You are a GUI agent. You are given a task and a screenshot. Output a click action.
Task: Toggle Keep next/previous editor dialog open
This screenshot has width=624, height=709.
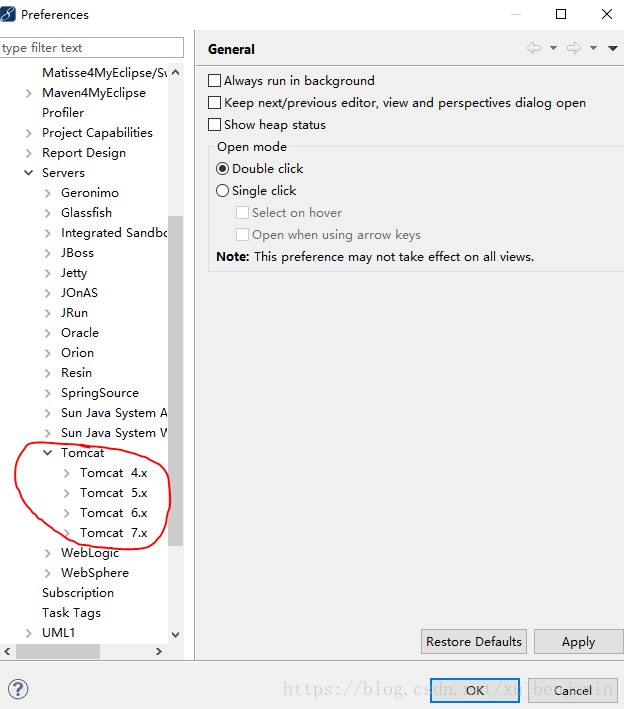(x=214, y=103)
